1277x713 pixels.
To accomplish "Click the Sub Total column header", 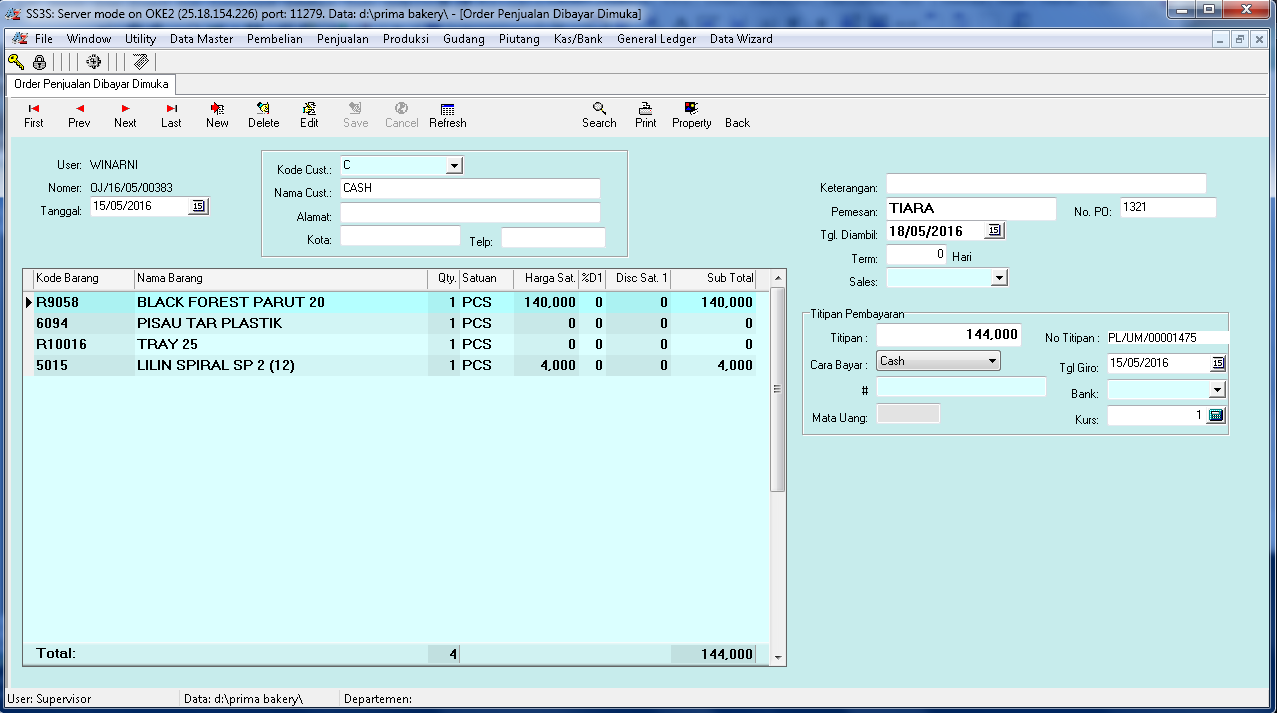I will click(x=713, y=278).
